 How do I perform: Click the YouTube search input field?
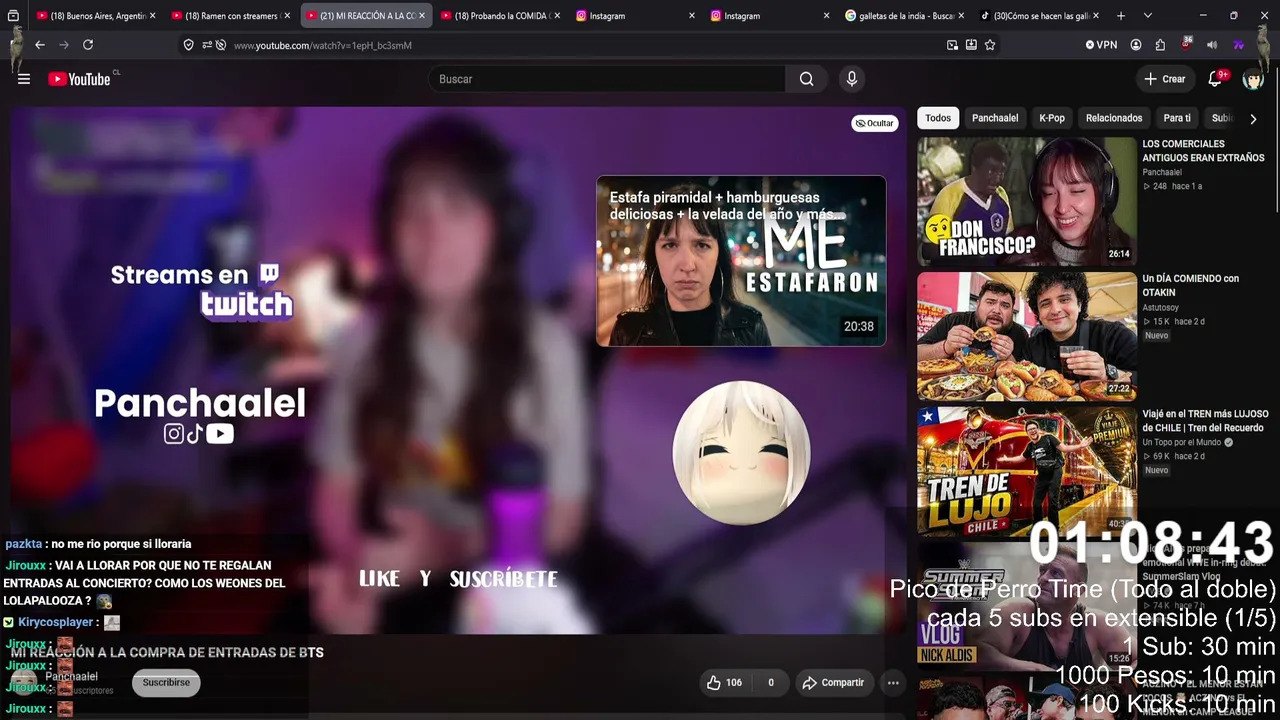point(607,79)
